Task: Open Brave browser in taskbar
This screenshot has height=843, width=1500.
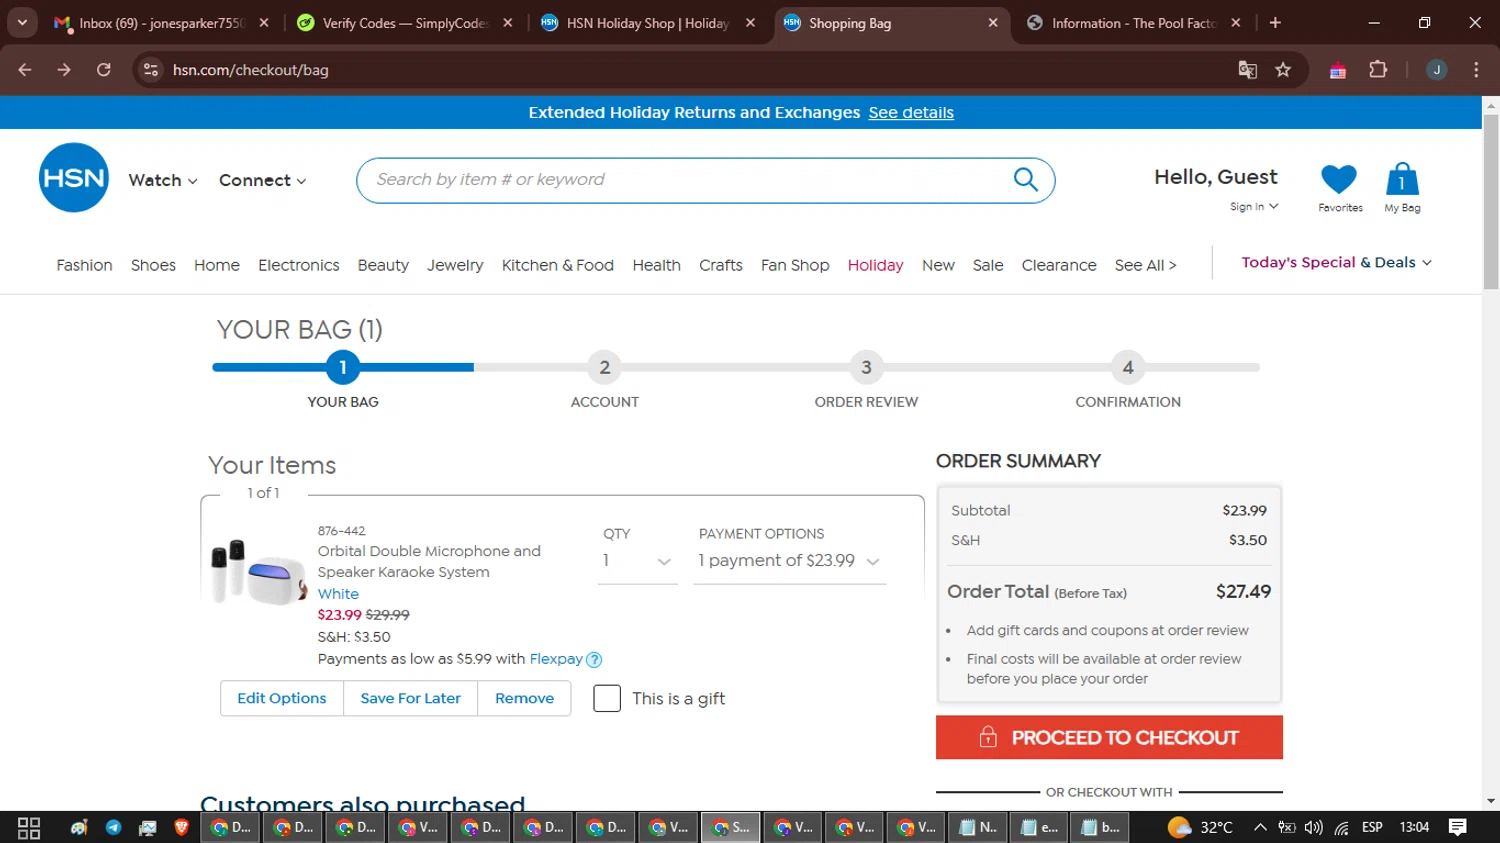Action: (x=181, y=828)
